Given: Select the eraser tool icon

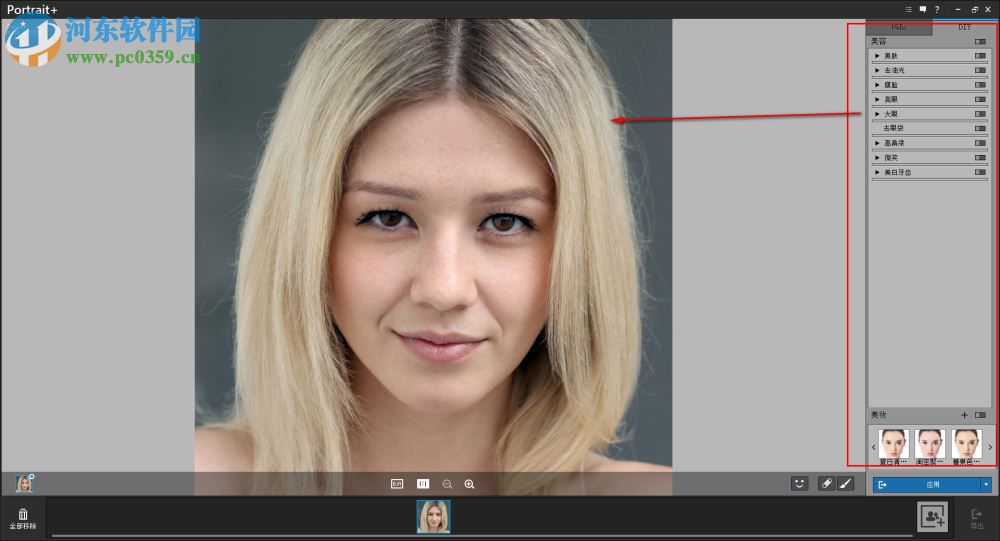Looking at the screenshot, I should (826, 484).
